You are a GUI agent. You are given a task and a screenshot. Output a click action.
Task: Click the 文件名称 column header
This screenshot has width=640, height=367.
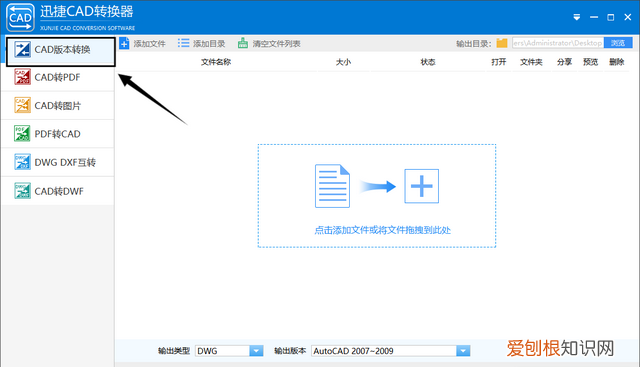216,62
